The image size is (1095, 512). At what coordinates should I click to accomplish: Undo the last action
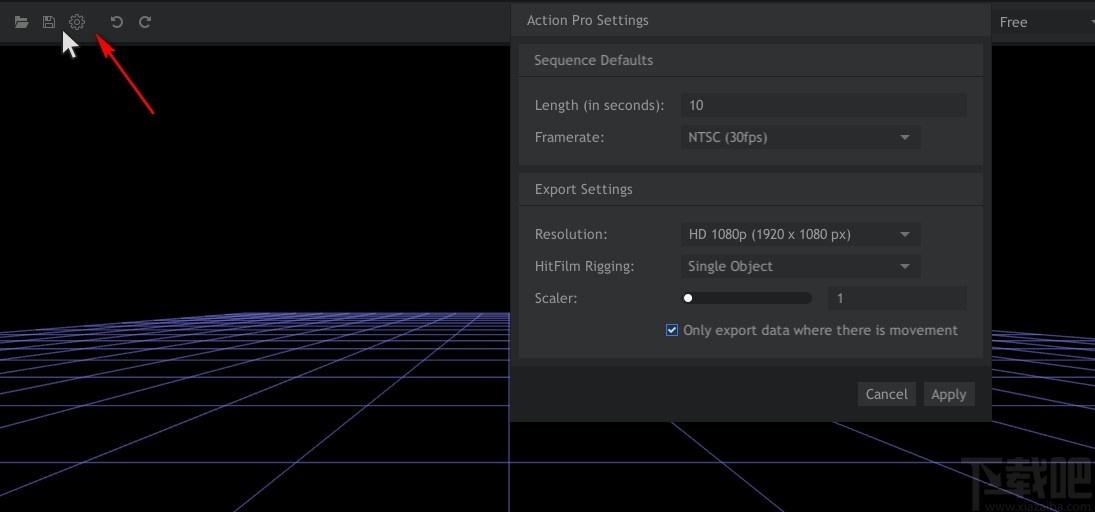tap(117, 22)
